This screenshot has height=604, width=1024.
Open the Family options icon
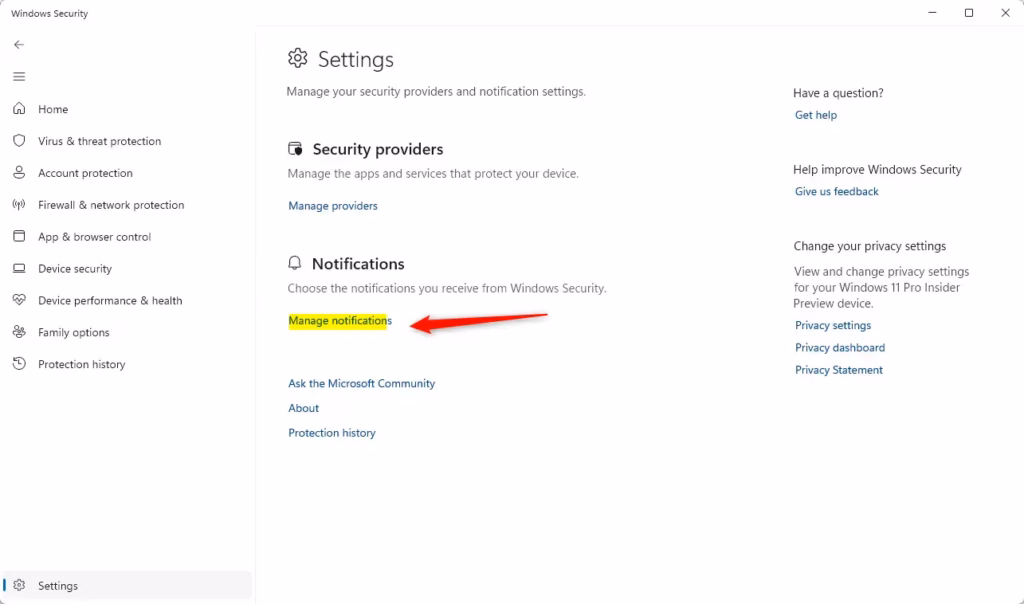pos(19,332)
